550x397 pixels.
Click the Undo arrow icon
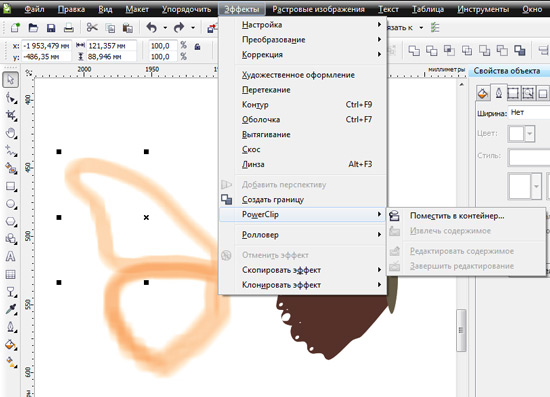point(152,27)
